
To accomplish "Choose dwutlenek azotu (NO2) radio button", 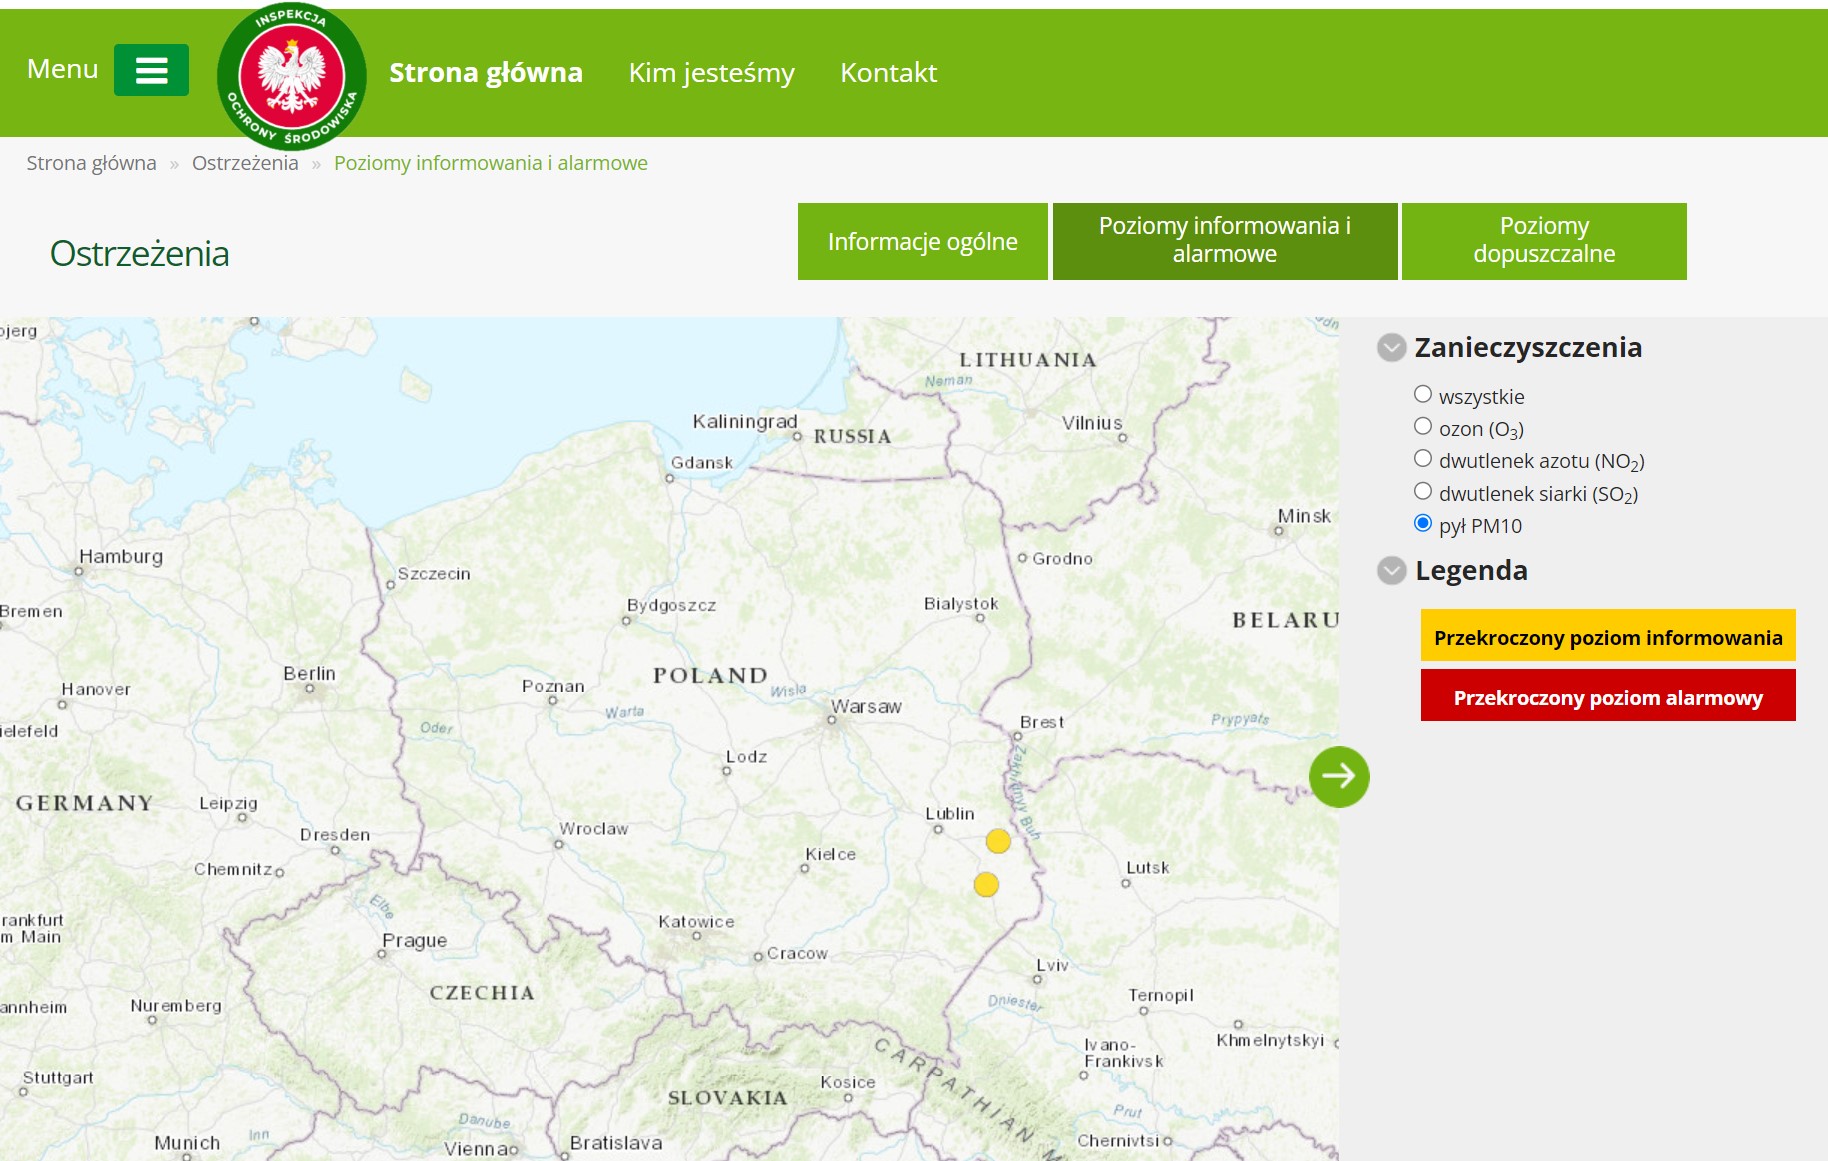I will click(1423, 458).
